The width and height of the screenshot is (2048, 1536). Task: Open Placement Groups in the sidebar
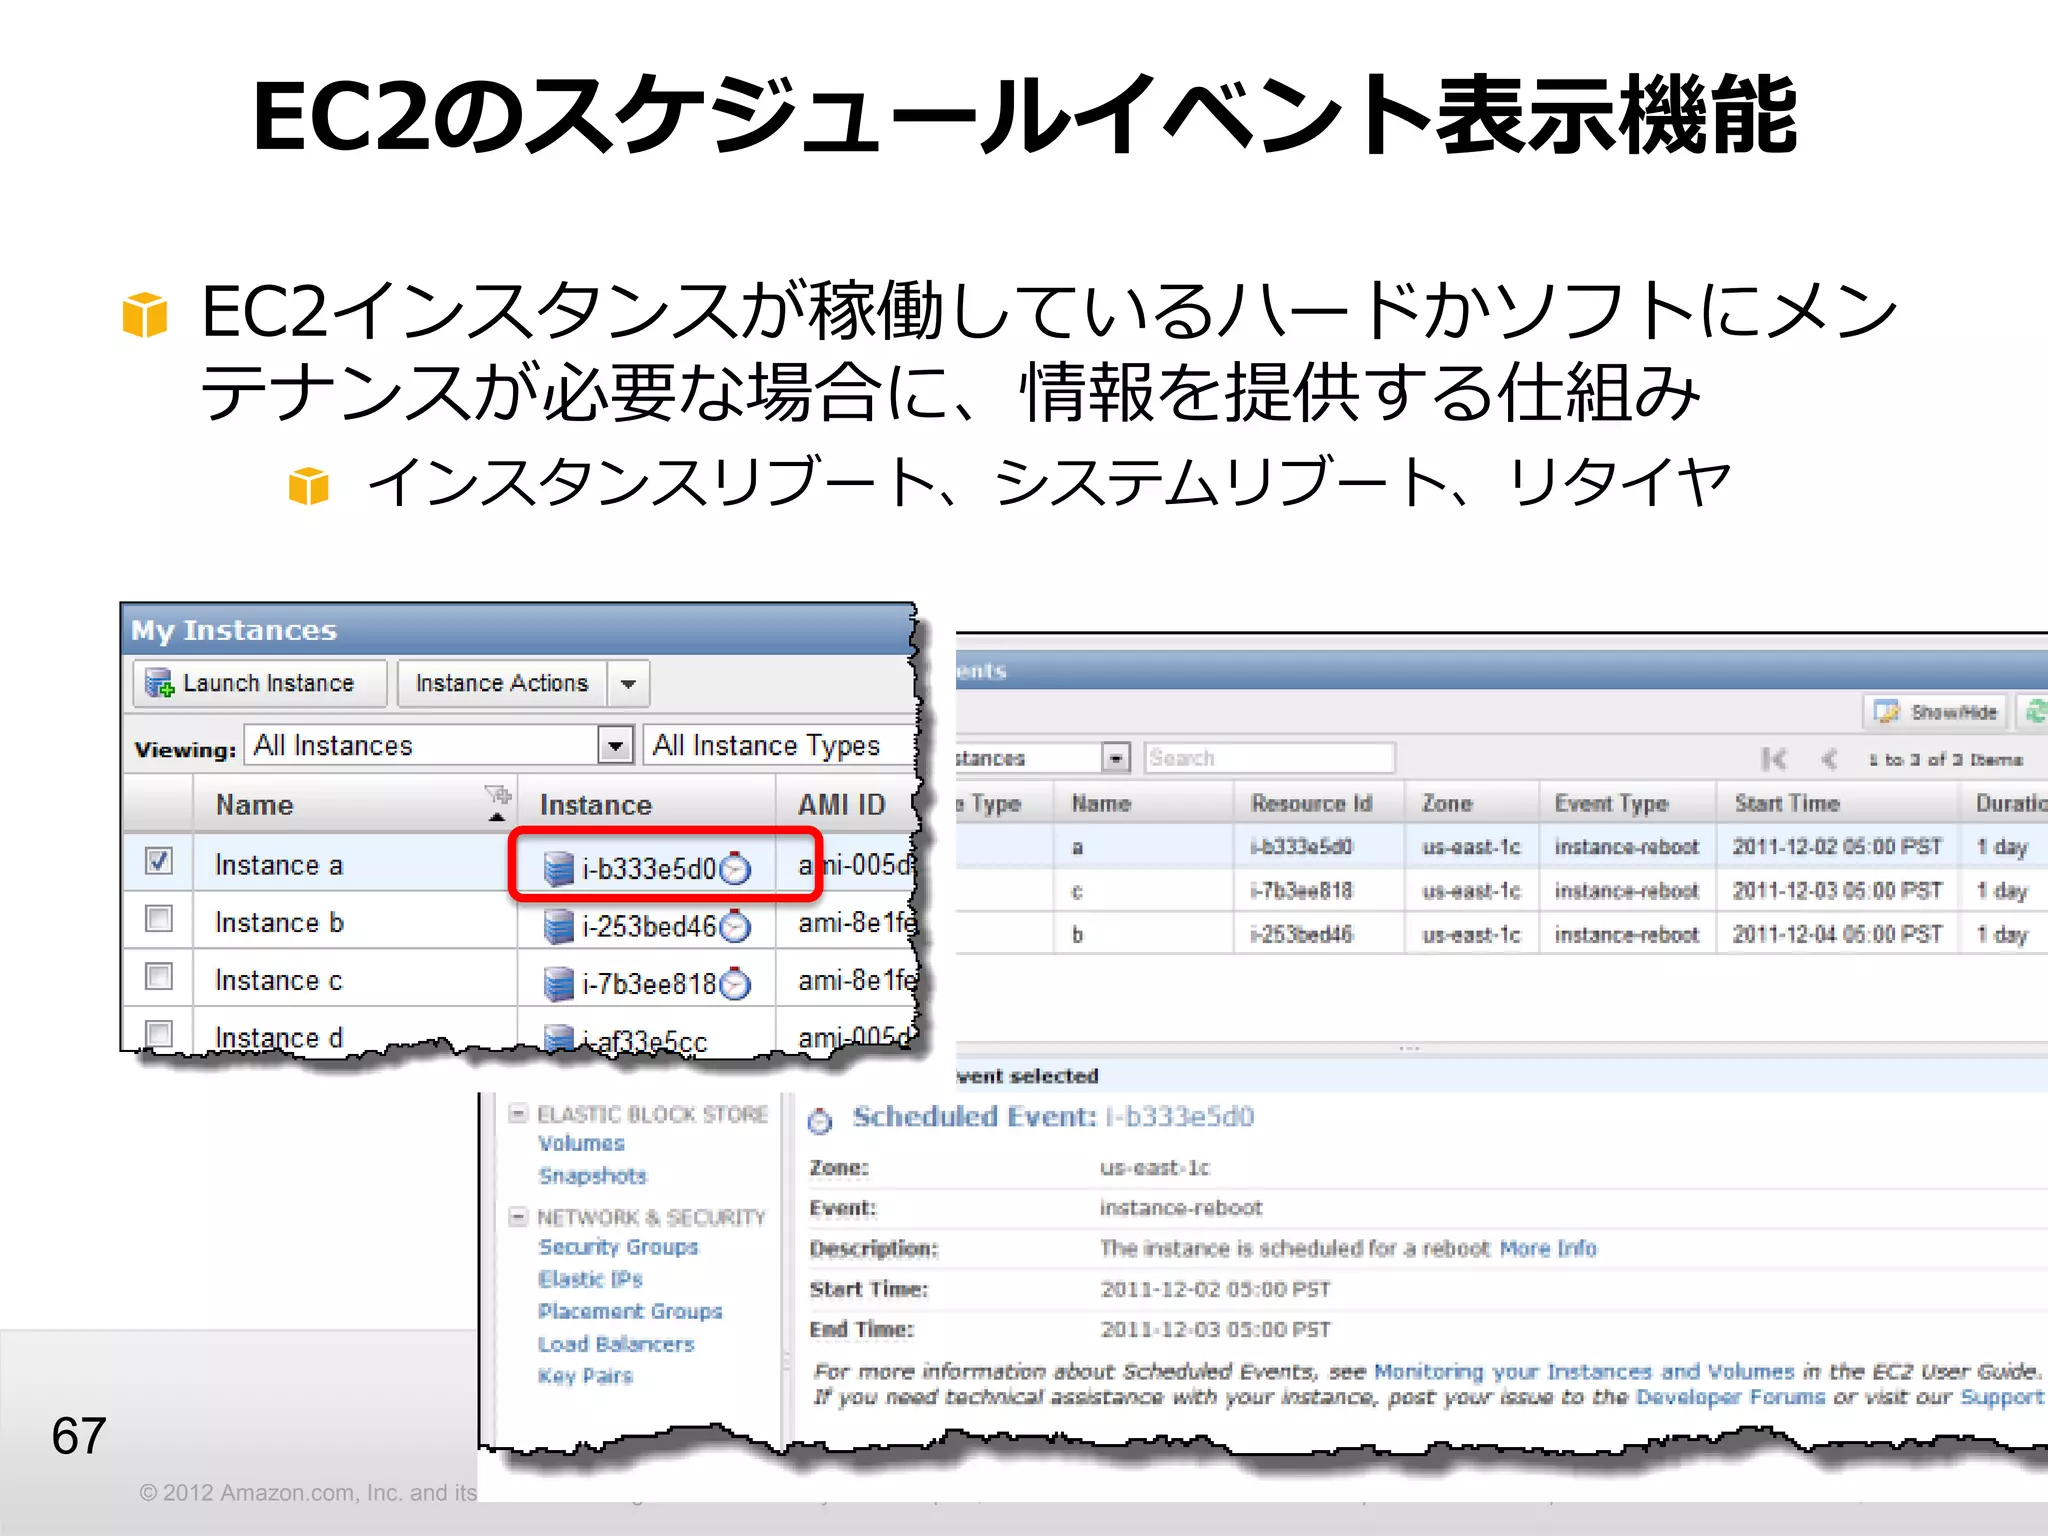[630, 1311]
